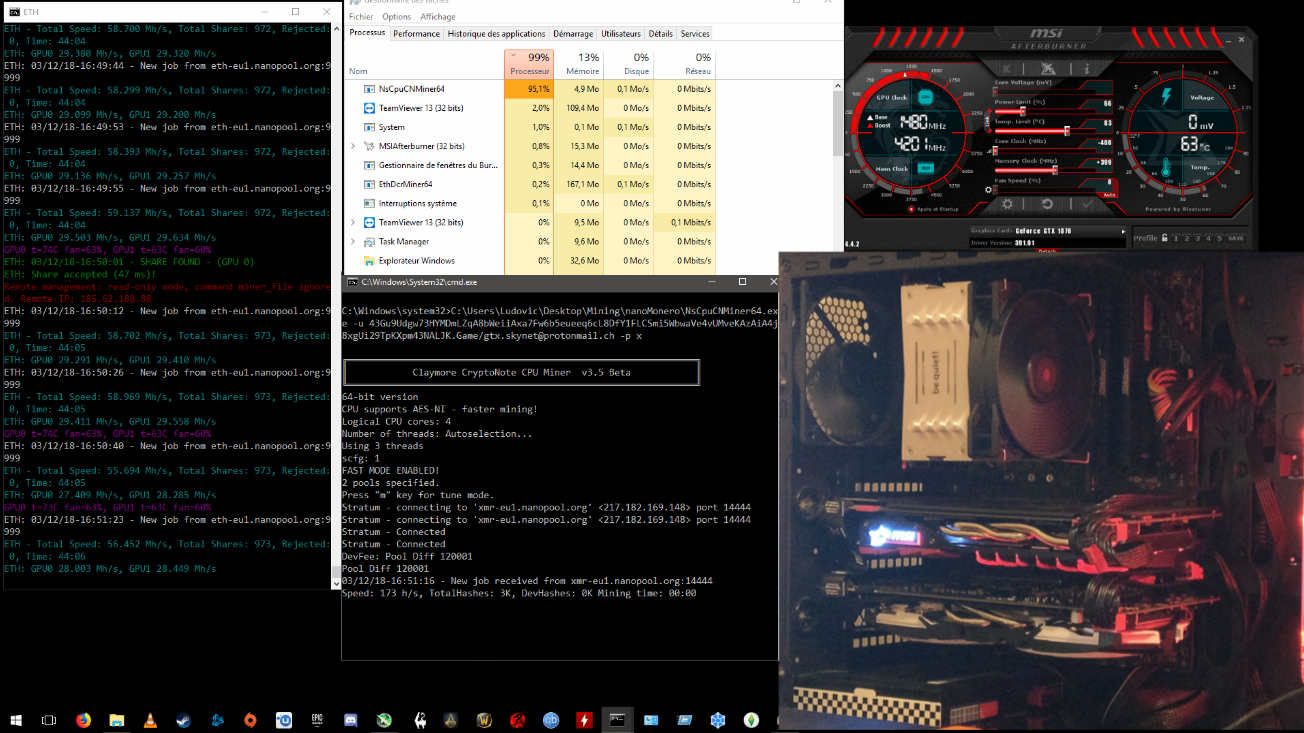Viewport: 1304px width, 733px height.
Task: Apply Afterburner settings with checkmark icon
Action: click(1087, 204)
